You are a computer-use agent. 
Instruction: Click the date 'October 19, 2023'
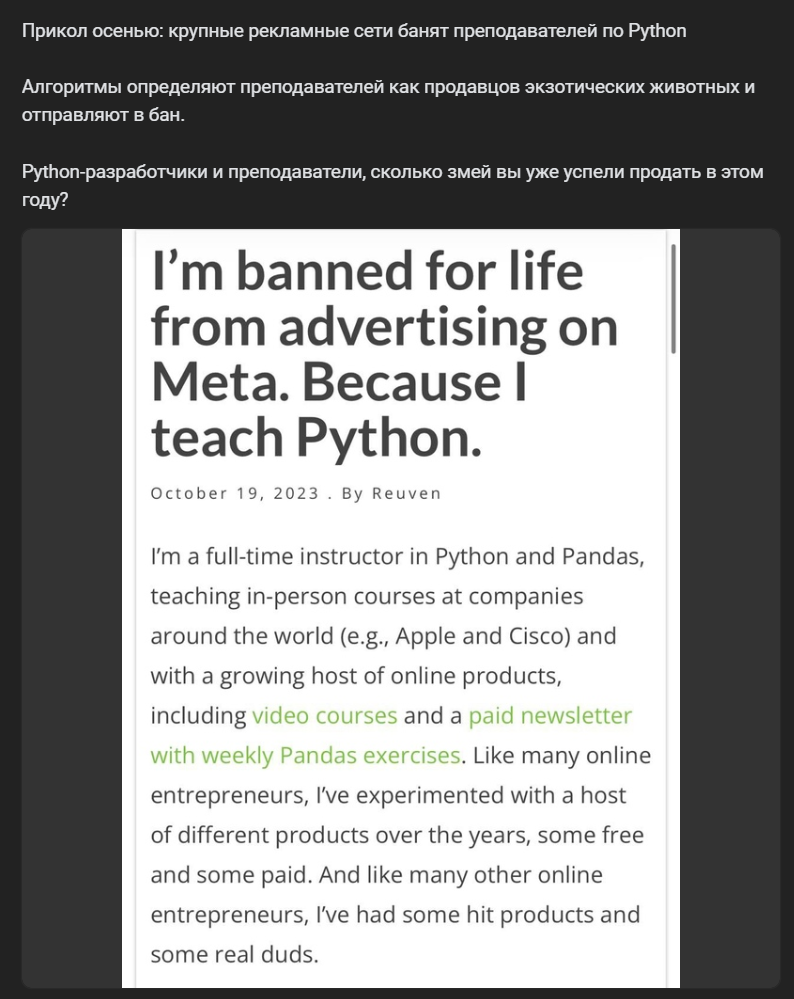[x=235, y=494]
